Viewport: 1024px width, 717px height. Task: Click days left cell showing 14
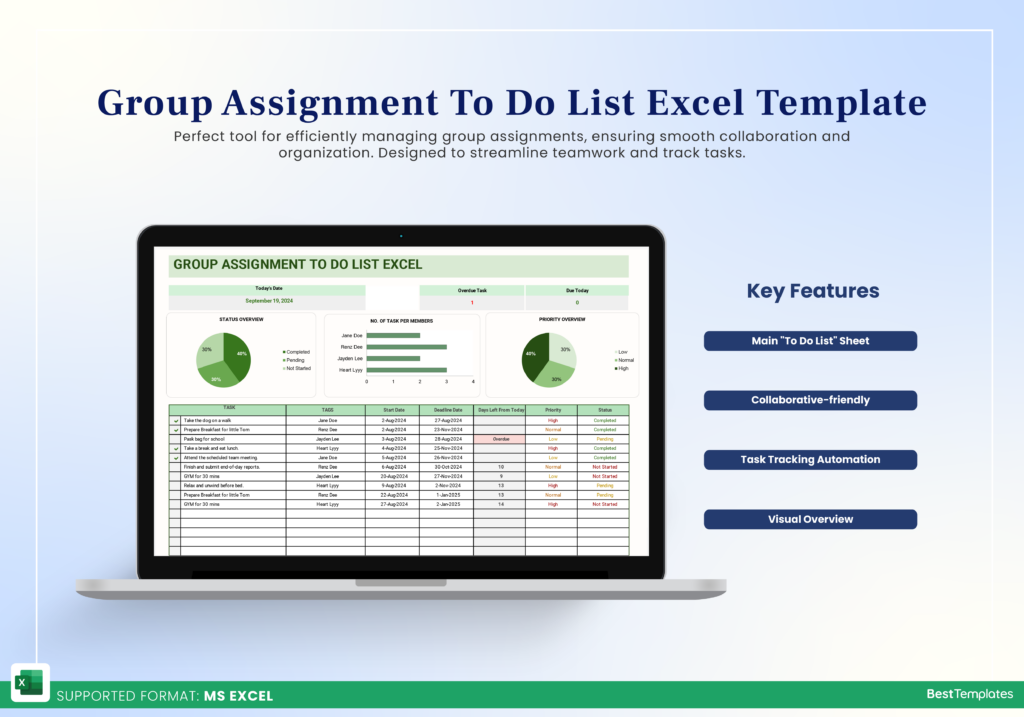pos(500,505)
